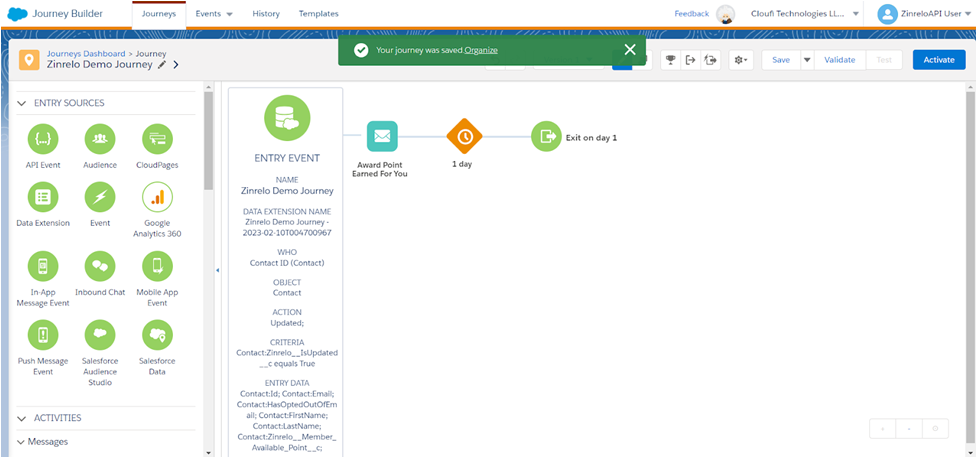The width and height of the screenshot is (977, 458).
Task: Go to Journeys Dashboard breadcrumb
Action: point(86,54)
